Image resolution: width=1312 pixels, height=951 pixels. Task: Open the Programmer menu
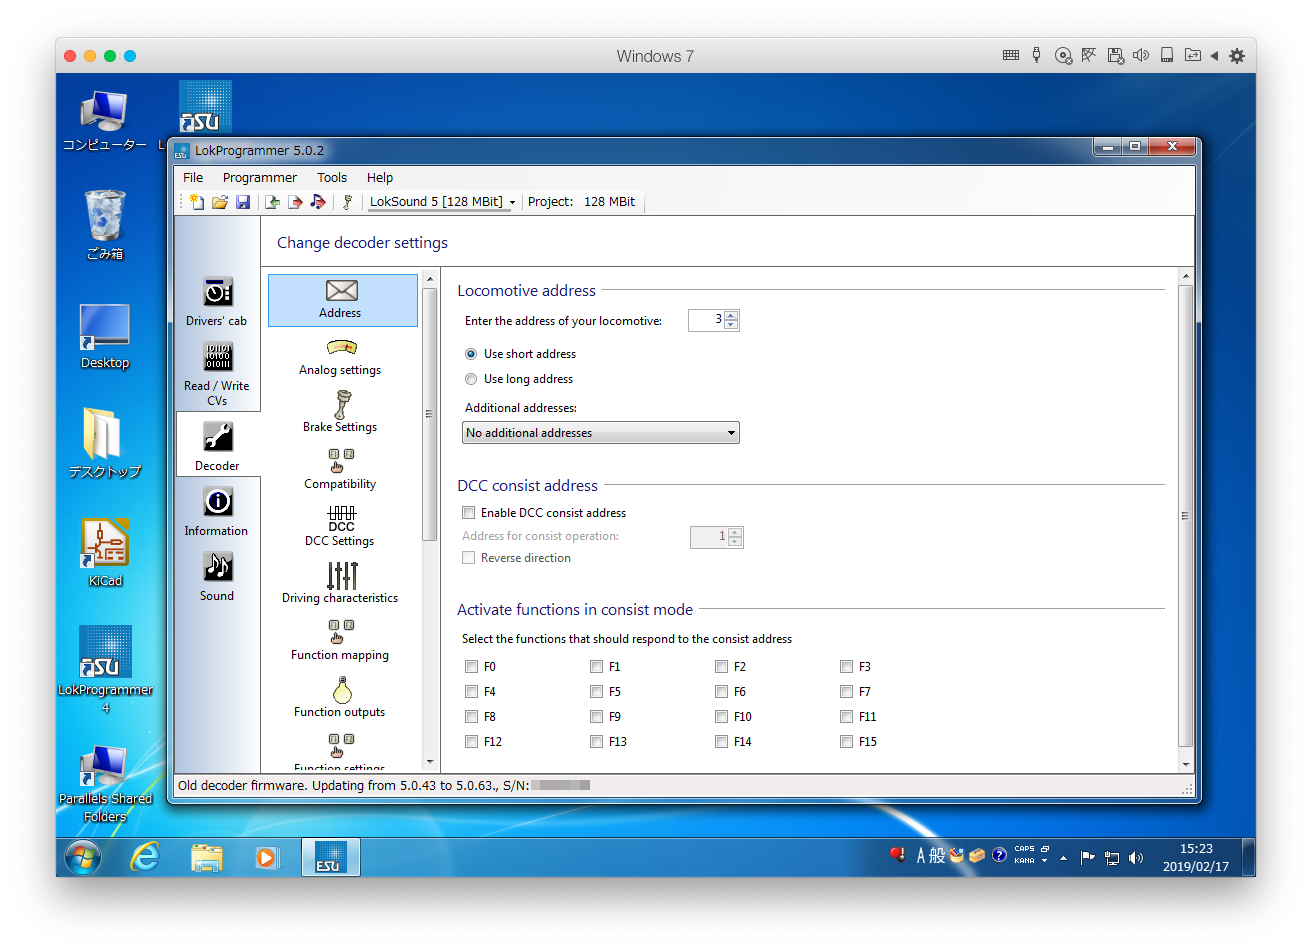pos(260,177)
